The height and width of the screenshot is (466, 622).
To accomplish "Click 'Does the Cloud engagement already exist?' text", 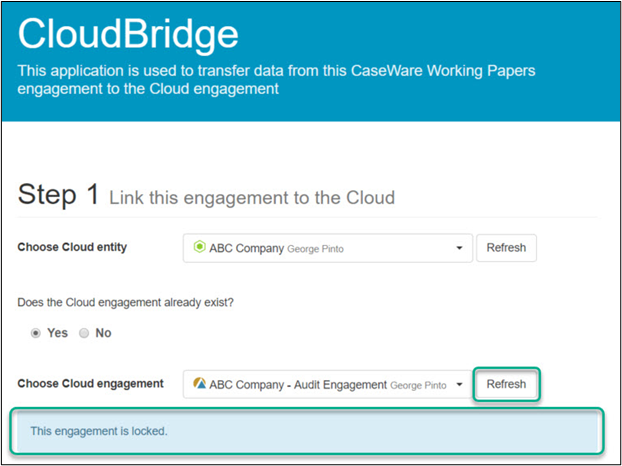I will coord(126,303).
